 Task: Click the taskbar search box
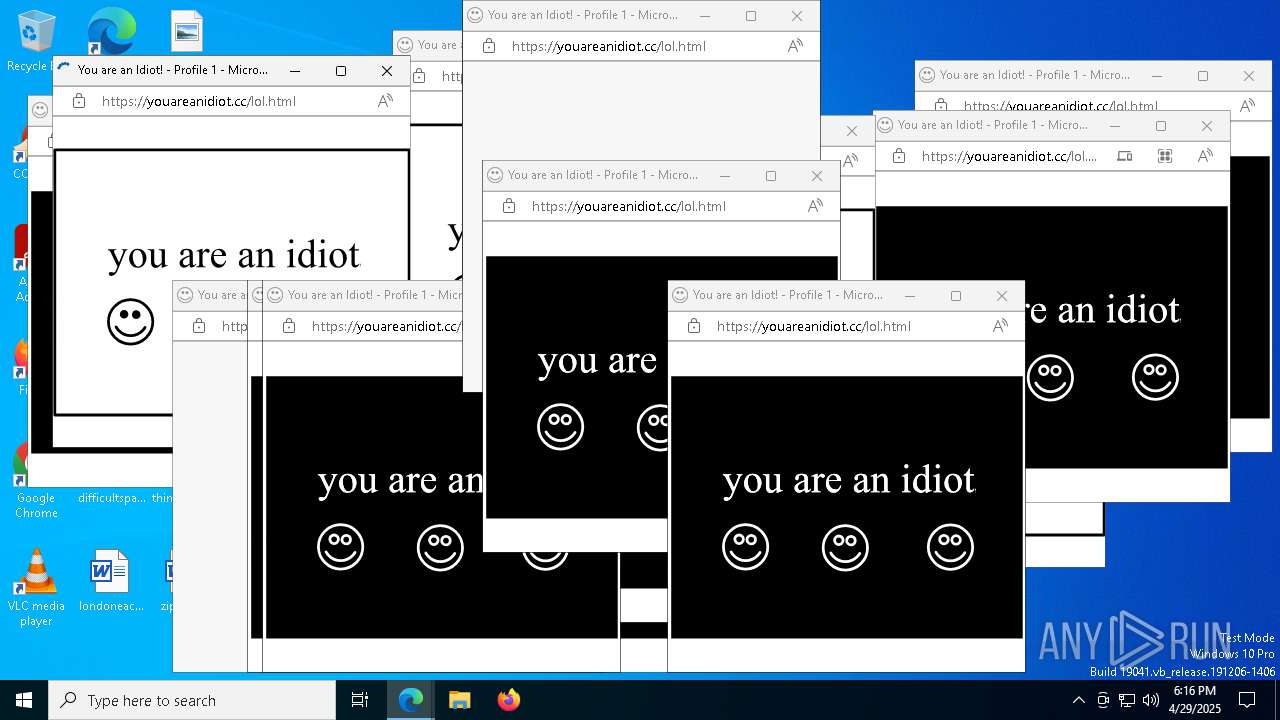tap(192, 700)
